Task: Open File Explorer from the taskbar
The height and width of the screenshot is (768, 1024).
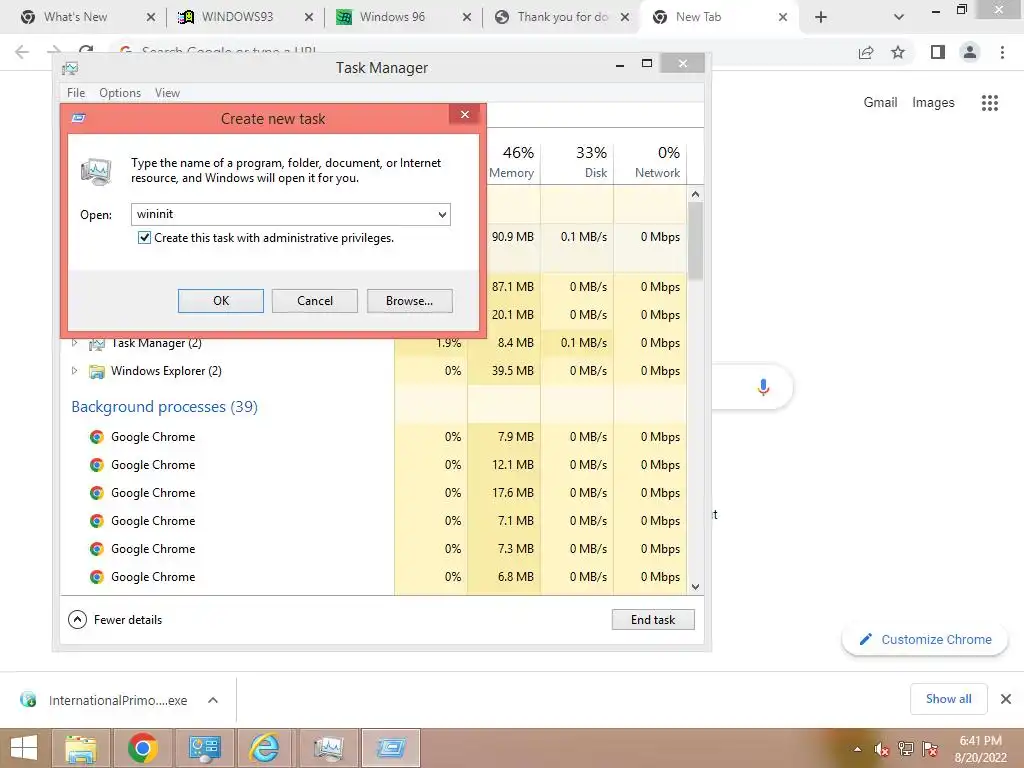Action: tap(80, 748)
